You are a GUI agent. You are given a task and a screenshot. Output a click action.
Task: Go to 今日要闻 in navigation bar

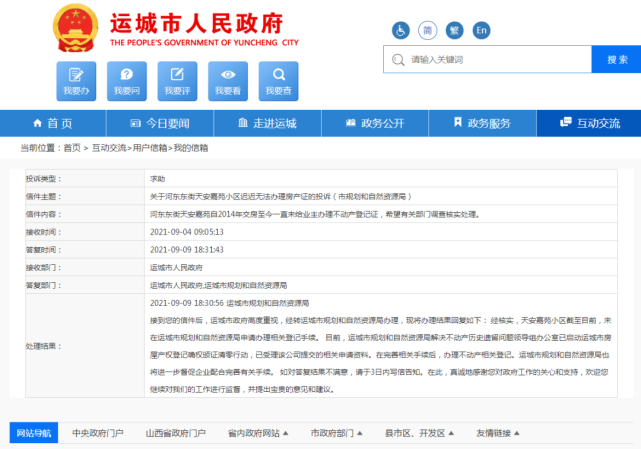pos(160,123)
